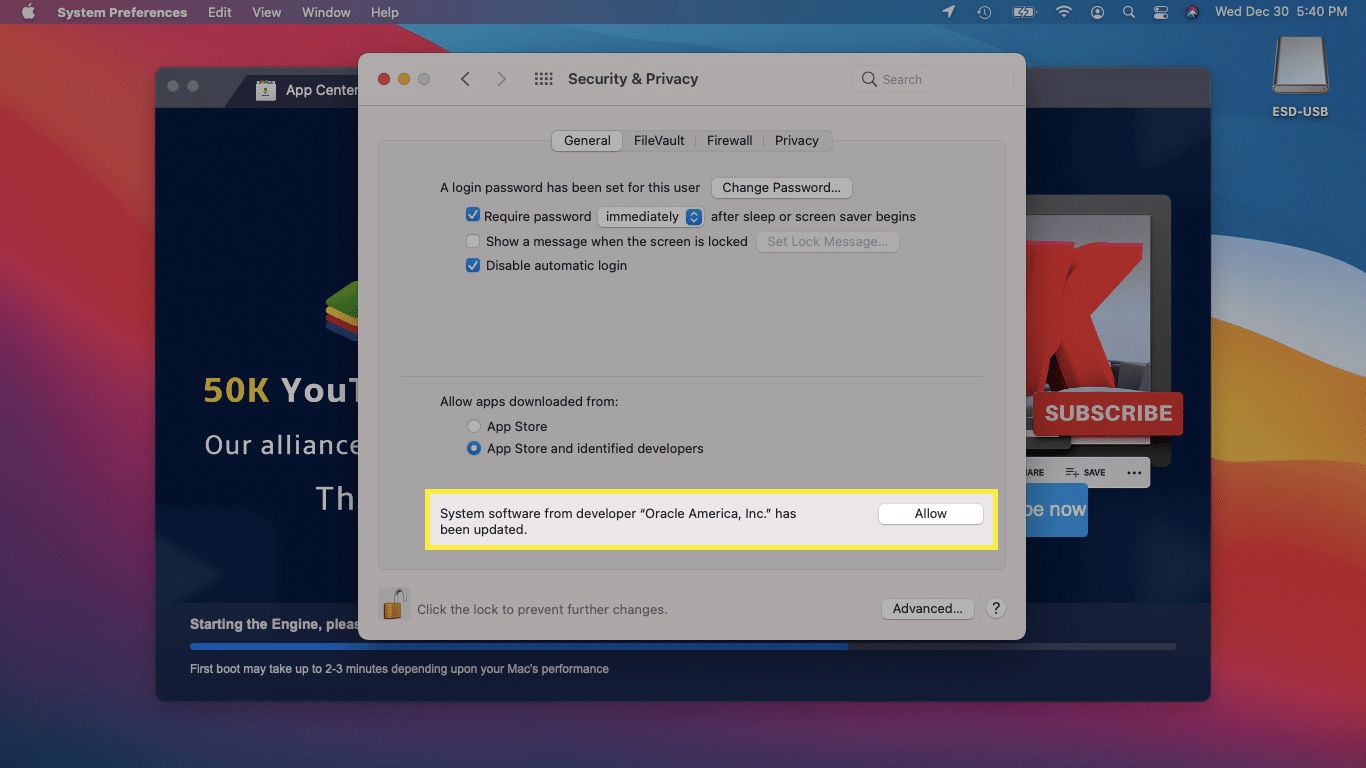Switch to the Privacy tab
Screen dimensions: 1366x768
tap(797, 141)
